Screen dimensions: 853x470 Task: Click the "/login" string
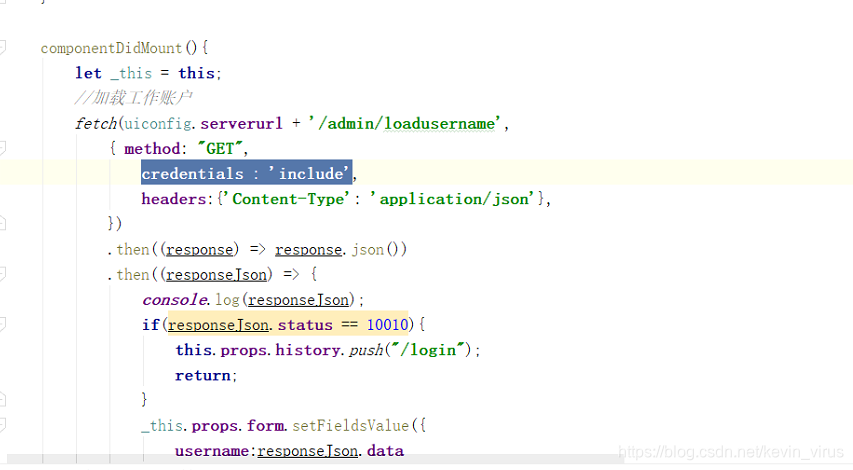pos(427,350)
